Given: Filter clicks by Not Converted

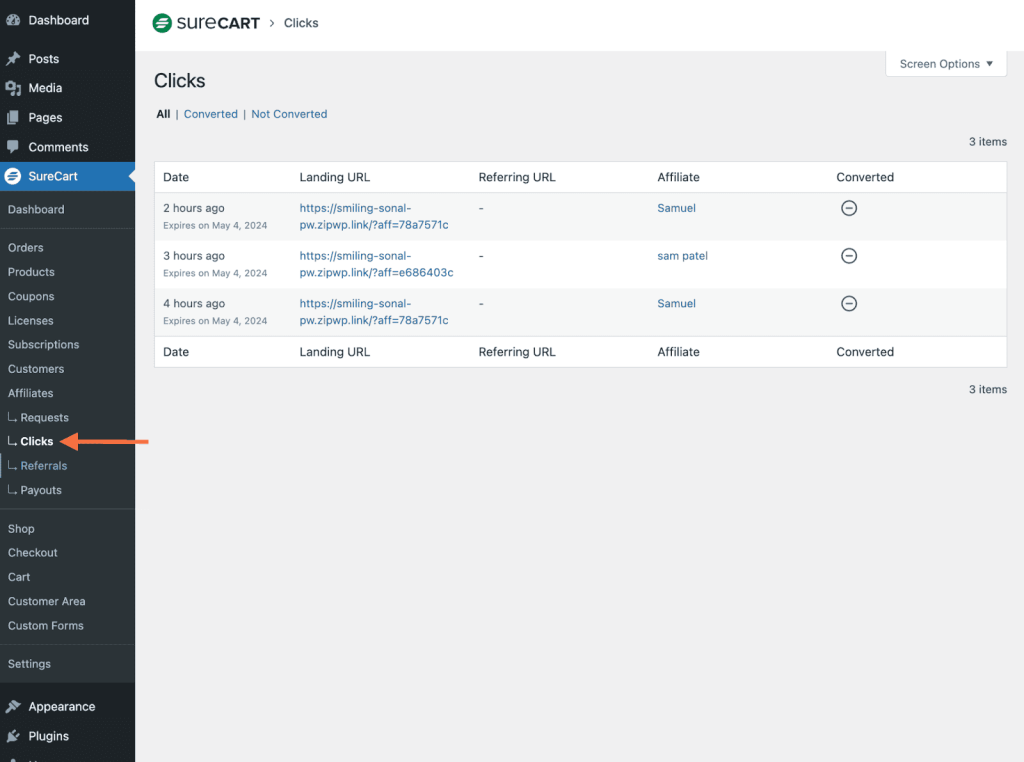Looking at the screenshot, I should coord(289,114).
